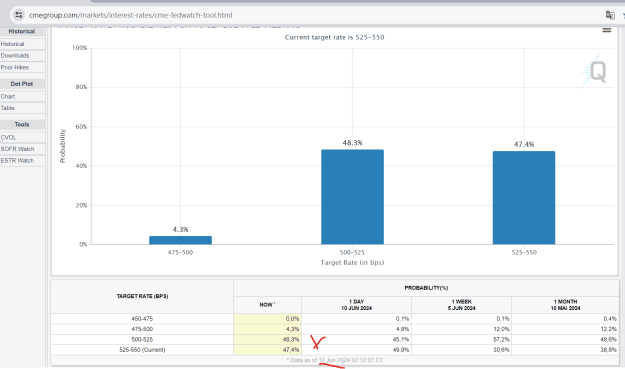Click the 500-525 x-axis label

pyautogui.click(x=352, y=253)
